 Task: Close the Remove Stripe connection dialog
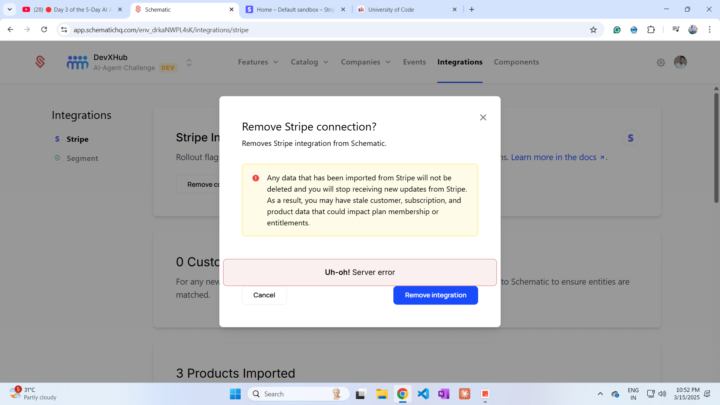483,118
